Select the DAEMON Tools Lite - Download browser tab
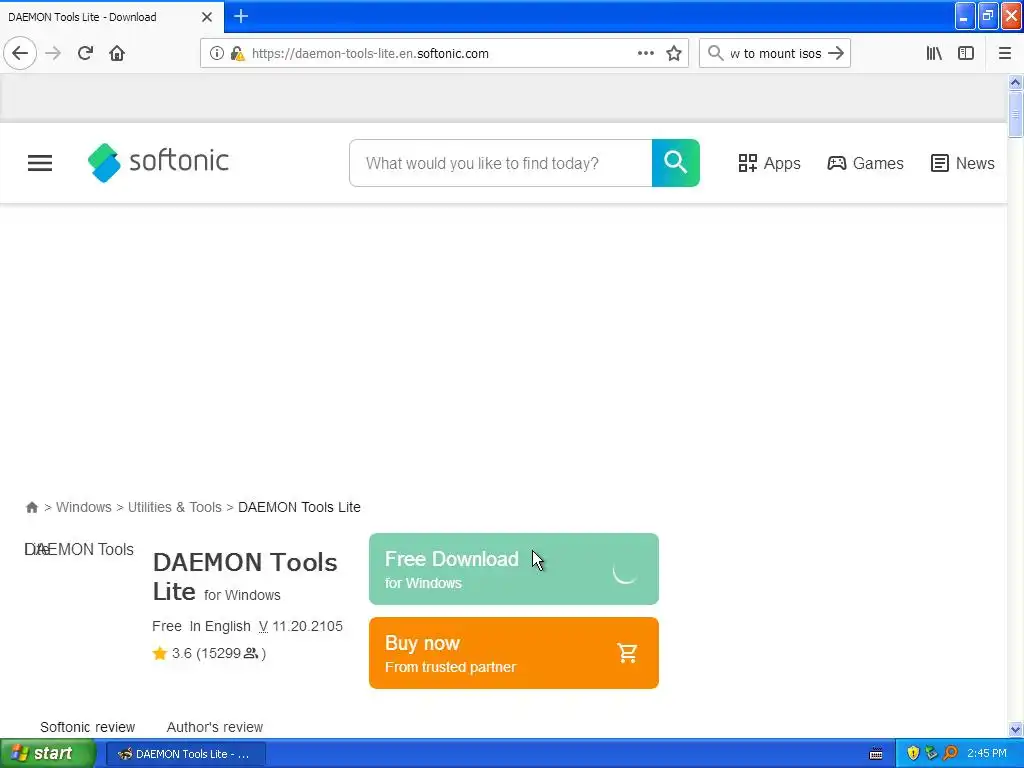 tap(111, 17)
